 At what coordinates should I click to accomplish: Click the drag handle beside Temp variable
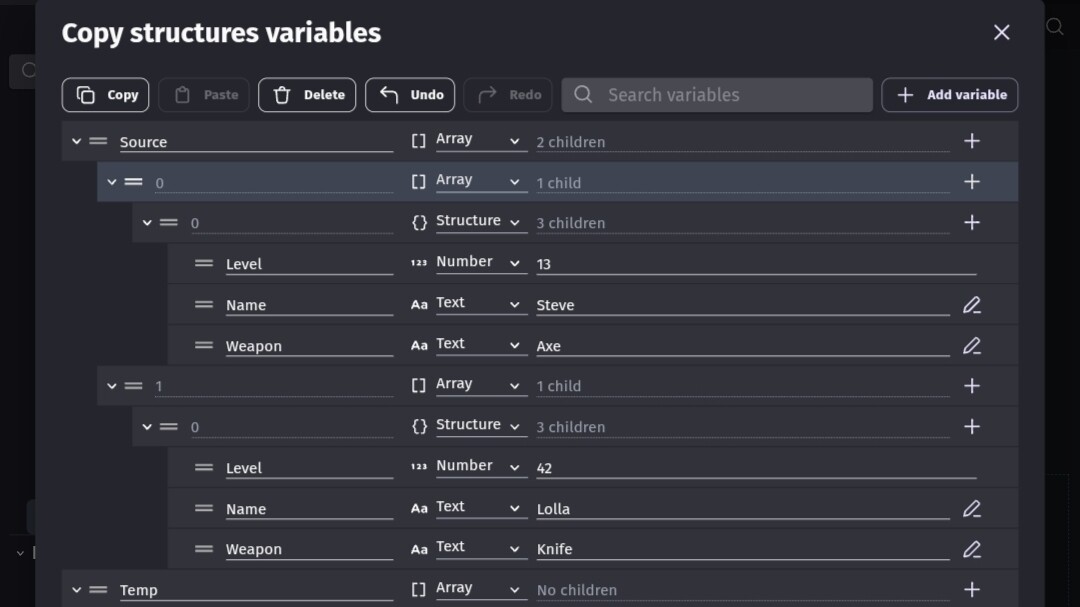(98, 590)
